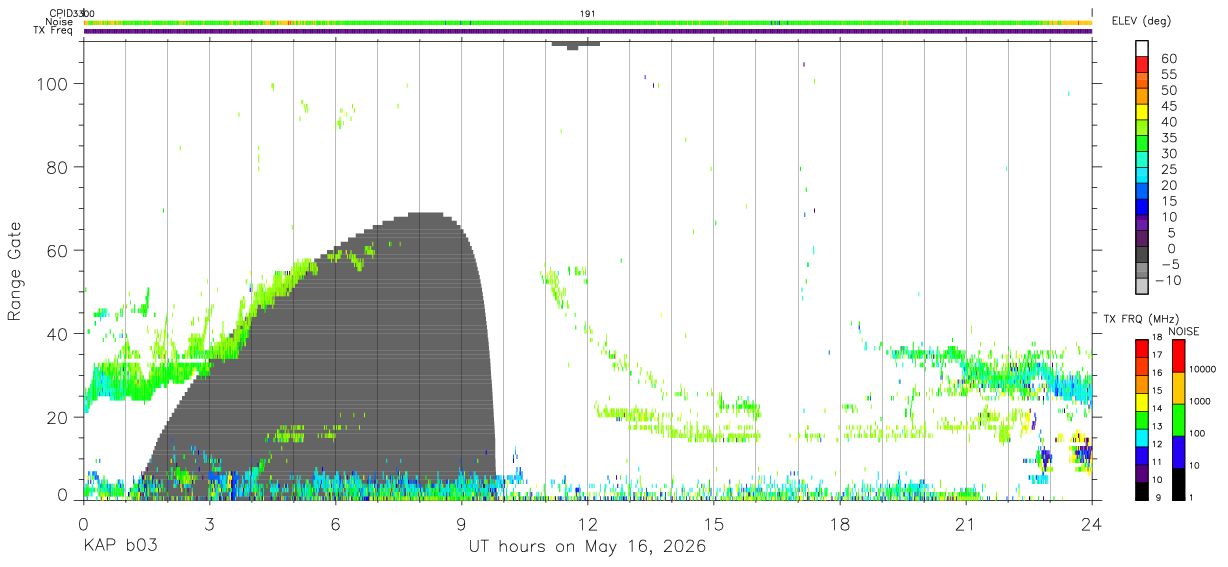Viewport: 1228px width, 567px height.
Task: Select the blue swatch in NOISE colorbar
Action: click(1178, 452)
